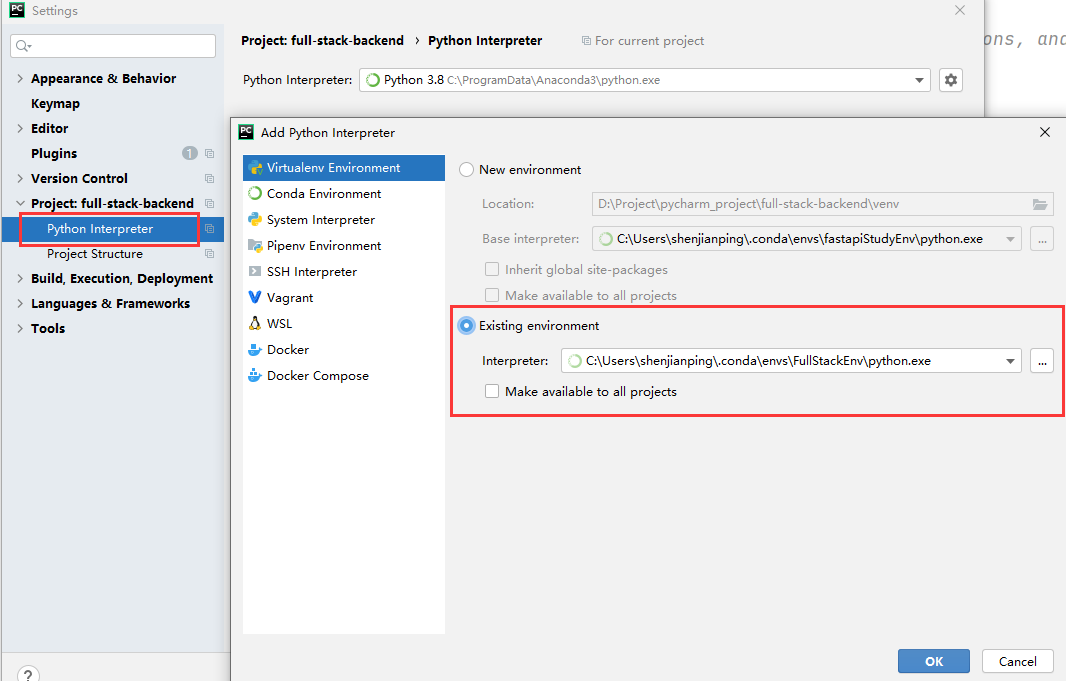1066x681 pixels.
Task: Click the WSL penguin icon
Action: point(255,324)
